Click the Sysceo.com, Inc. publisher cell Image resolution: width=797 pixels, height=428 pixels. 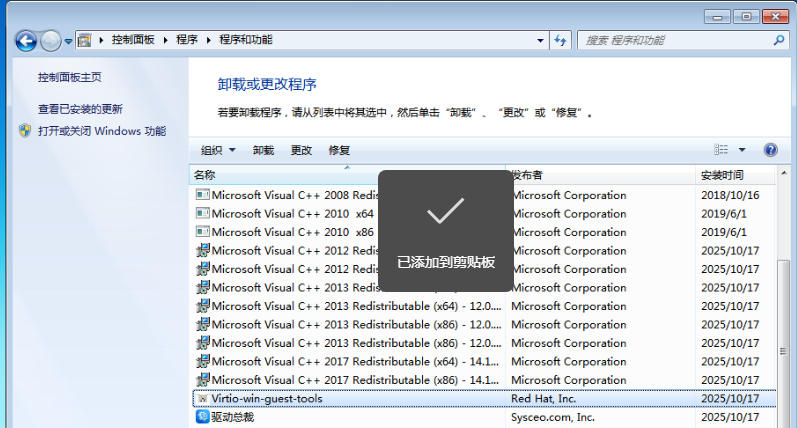coord(553,417)
